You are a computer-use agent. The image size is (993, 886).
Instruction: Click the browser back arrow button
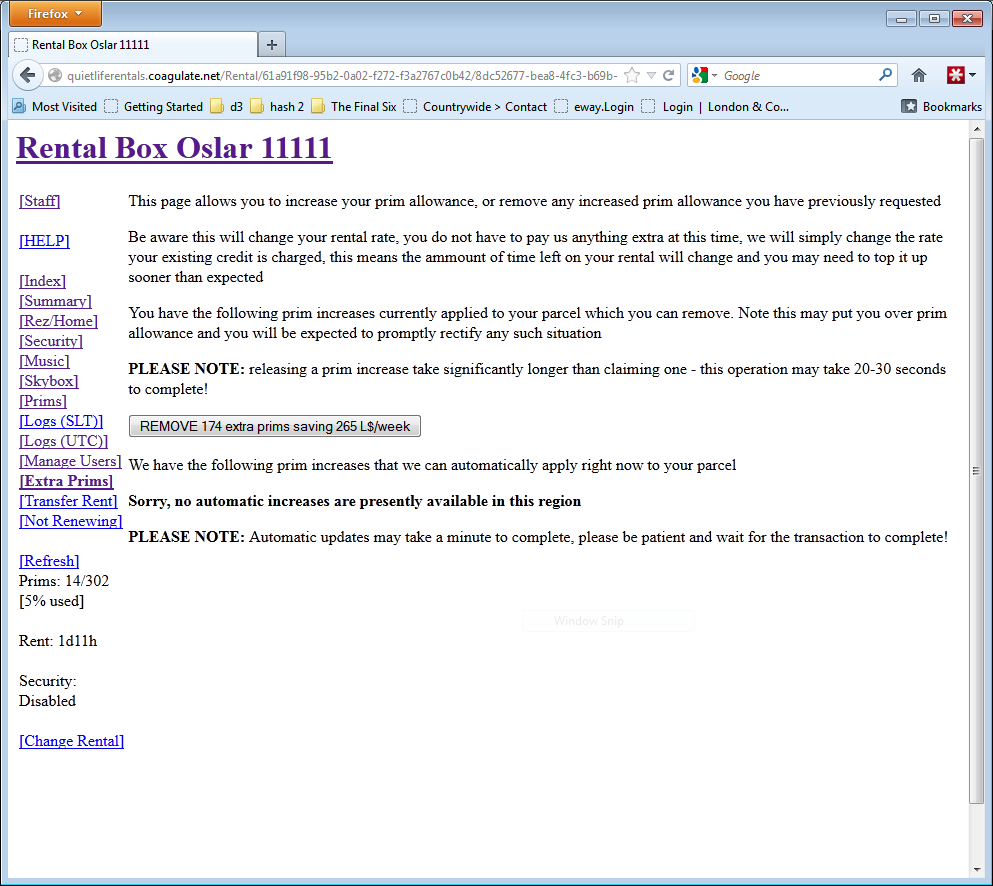tap(27, 75)
